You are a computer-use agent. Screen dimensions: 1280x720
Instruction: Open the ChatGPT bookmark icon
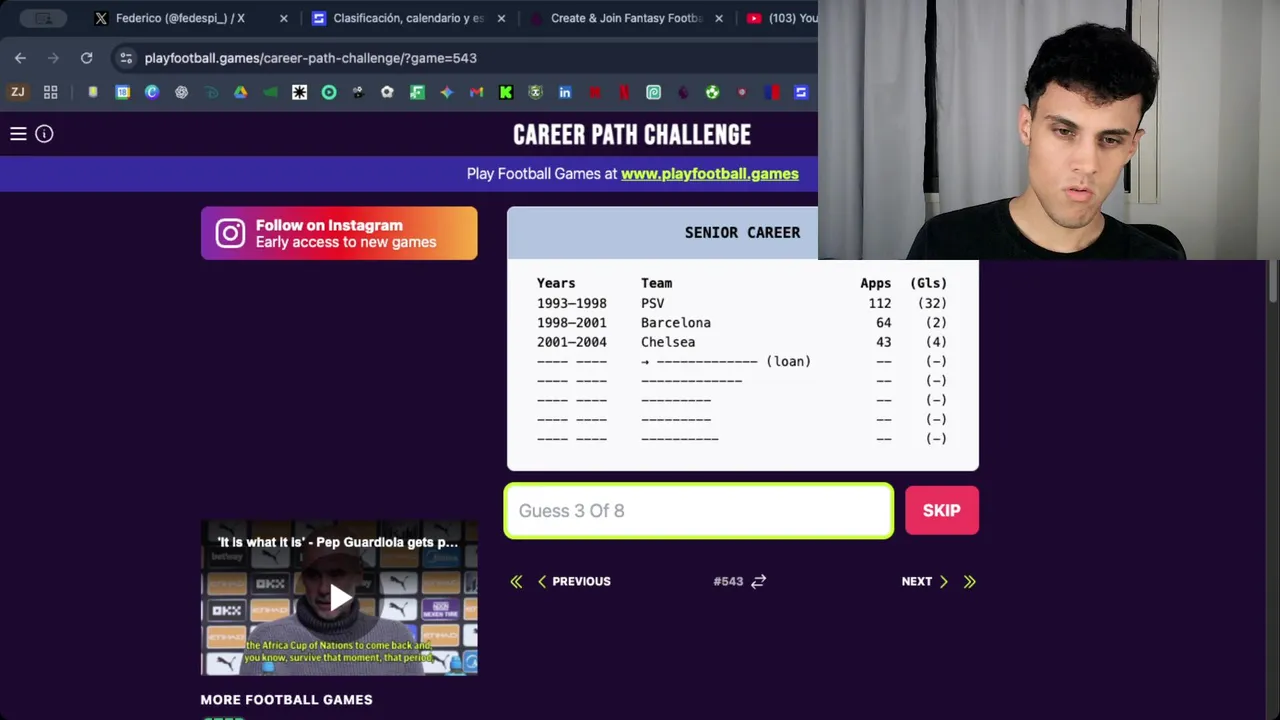point(181,92)
